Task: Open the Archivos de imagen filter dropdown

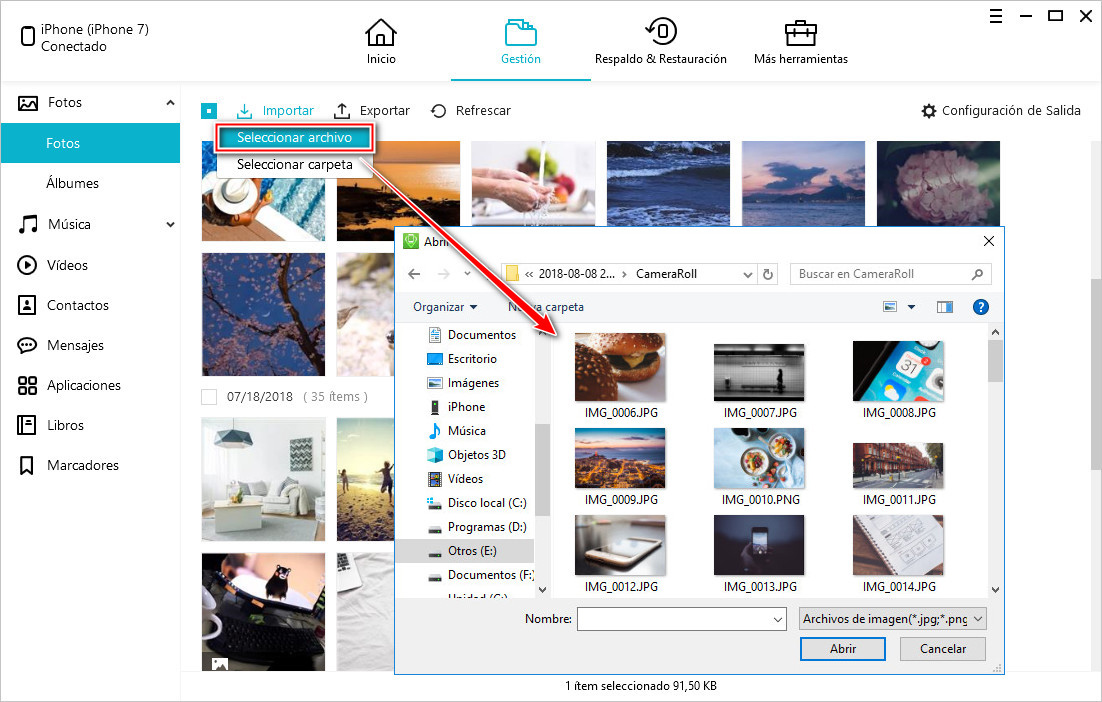Action: click(x=893, y=619)
